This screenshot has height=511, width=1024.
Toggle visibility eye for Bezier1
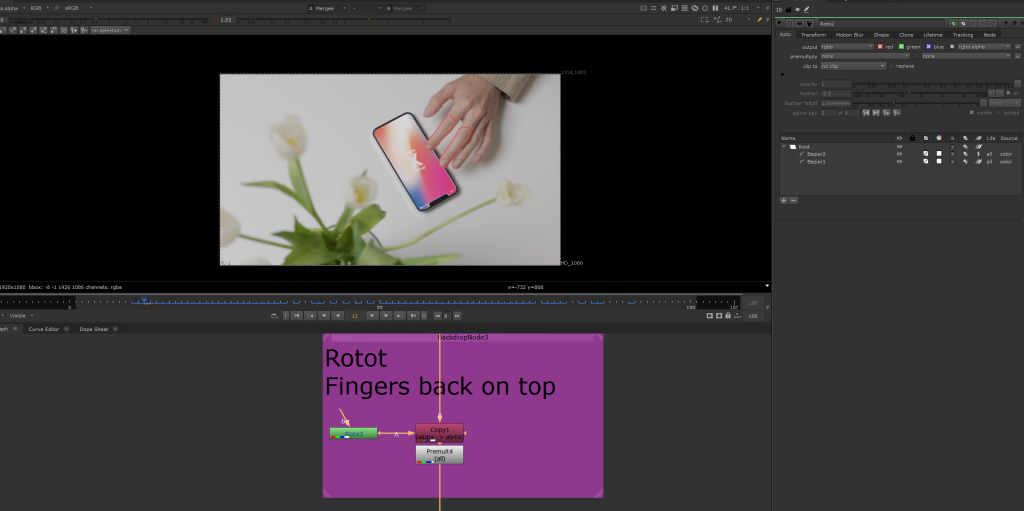(x=899, y=161)
